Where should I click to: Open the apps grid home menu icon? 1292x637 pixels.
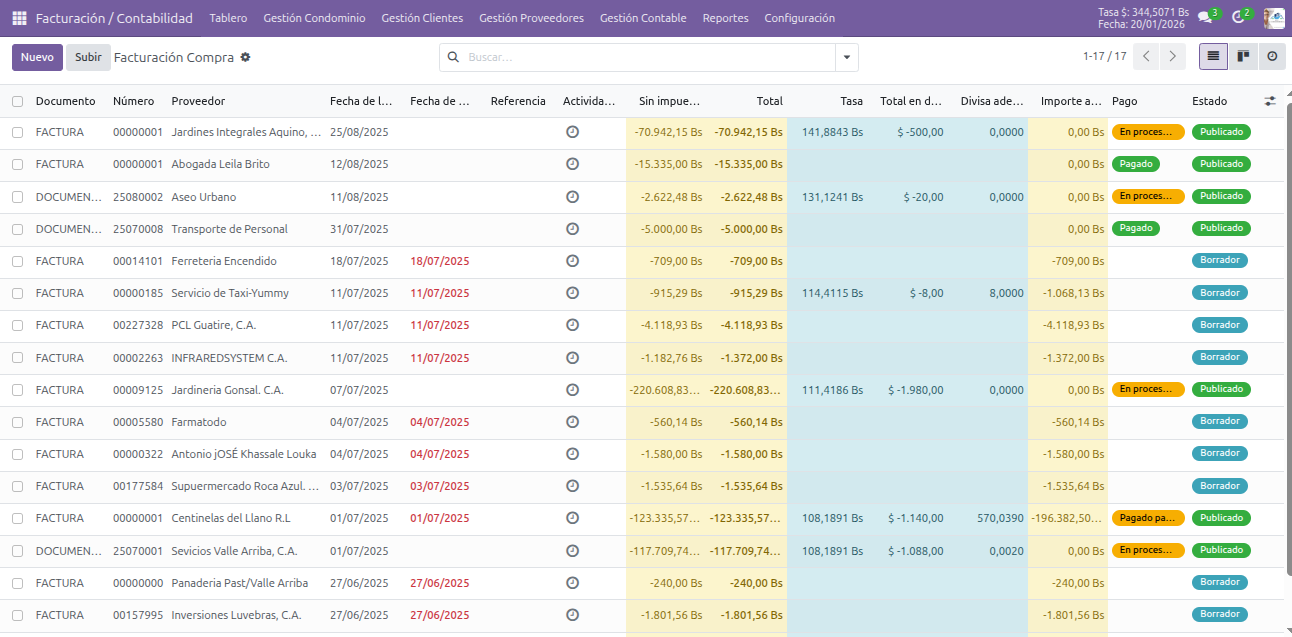(19, 18)
